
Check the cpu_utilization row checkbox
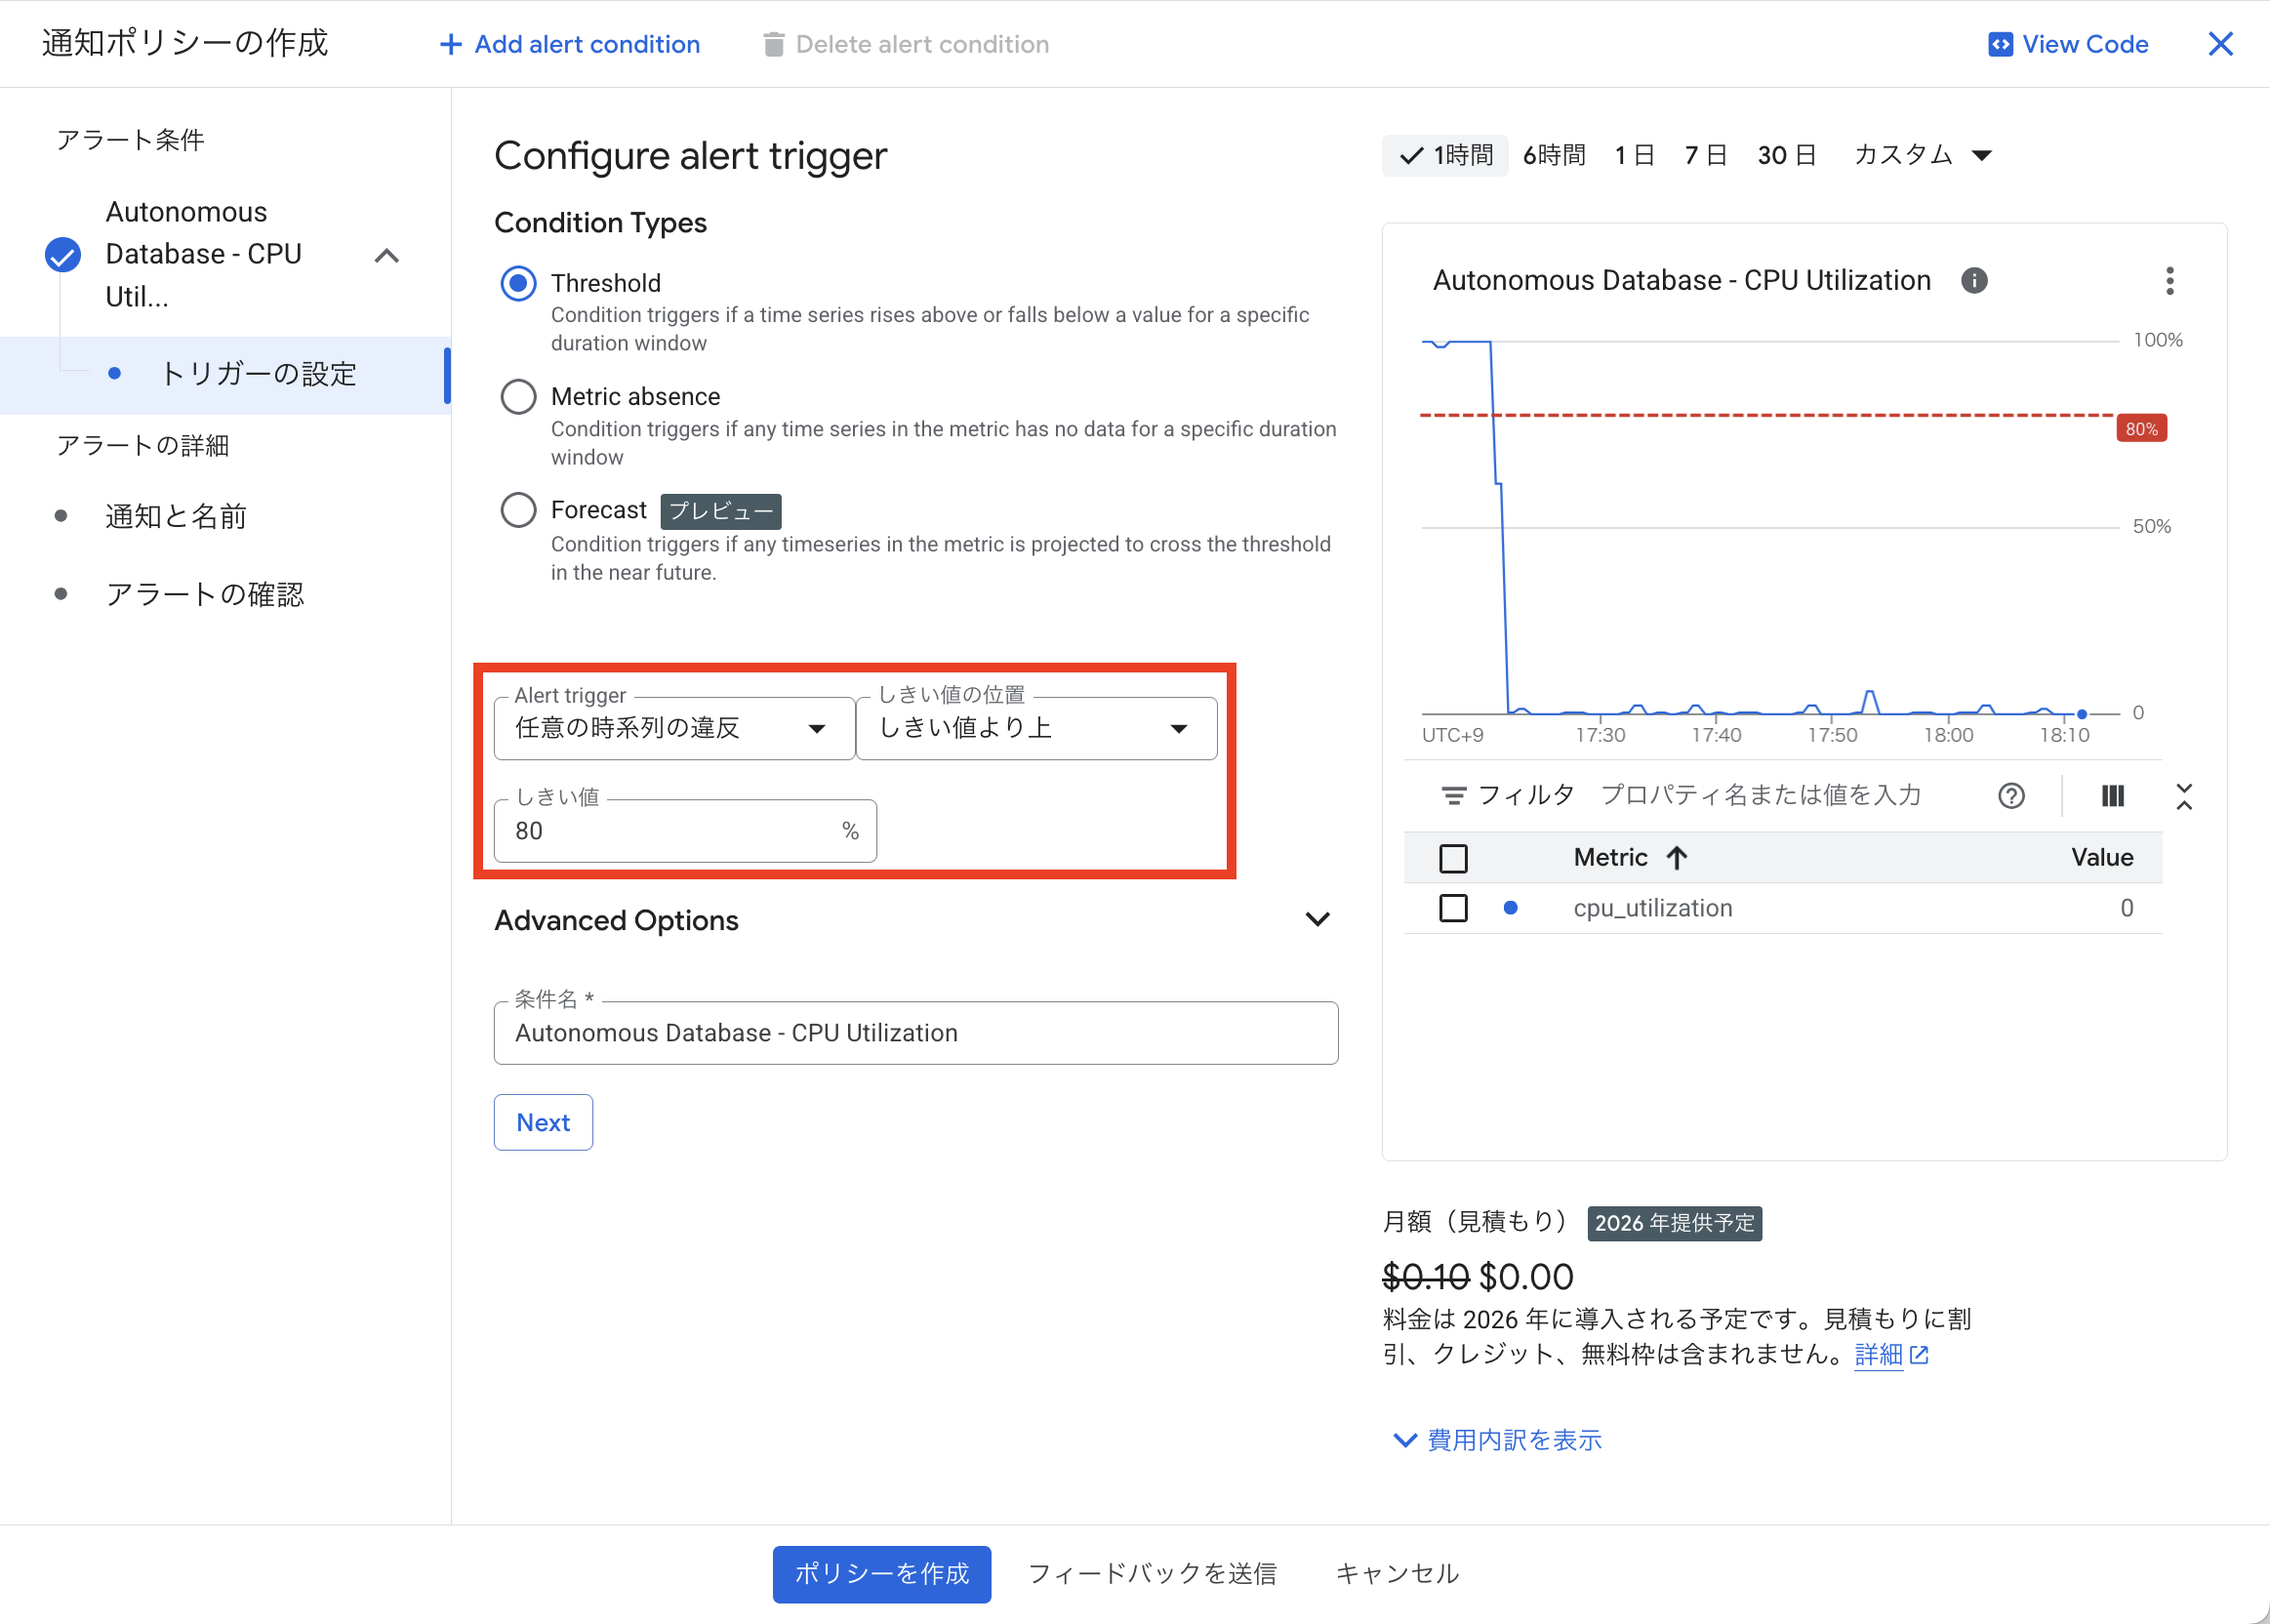[1453, 907]
